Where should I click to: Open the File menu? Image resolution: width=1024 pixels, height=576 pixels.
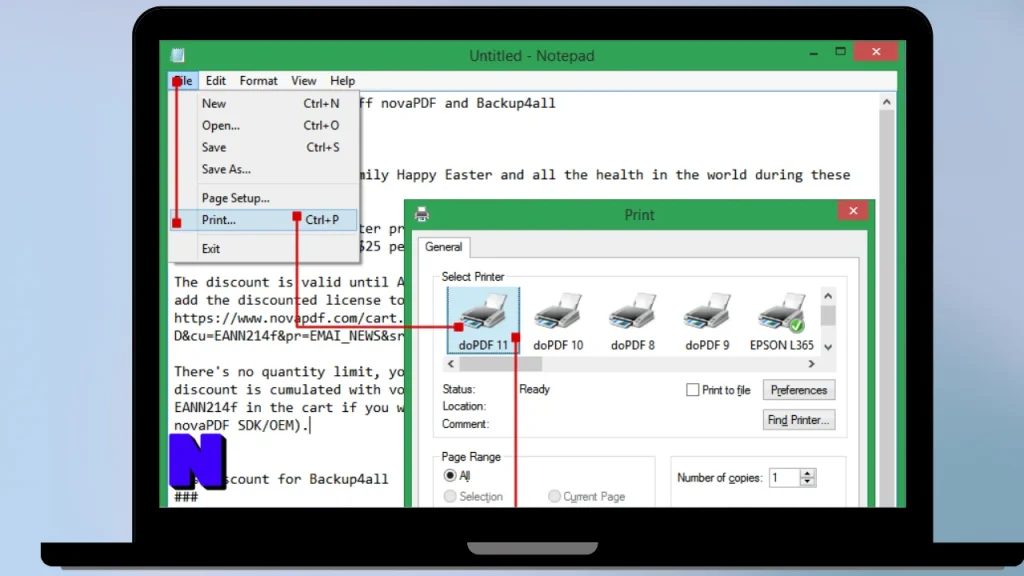click(183, 80)
